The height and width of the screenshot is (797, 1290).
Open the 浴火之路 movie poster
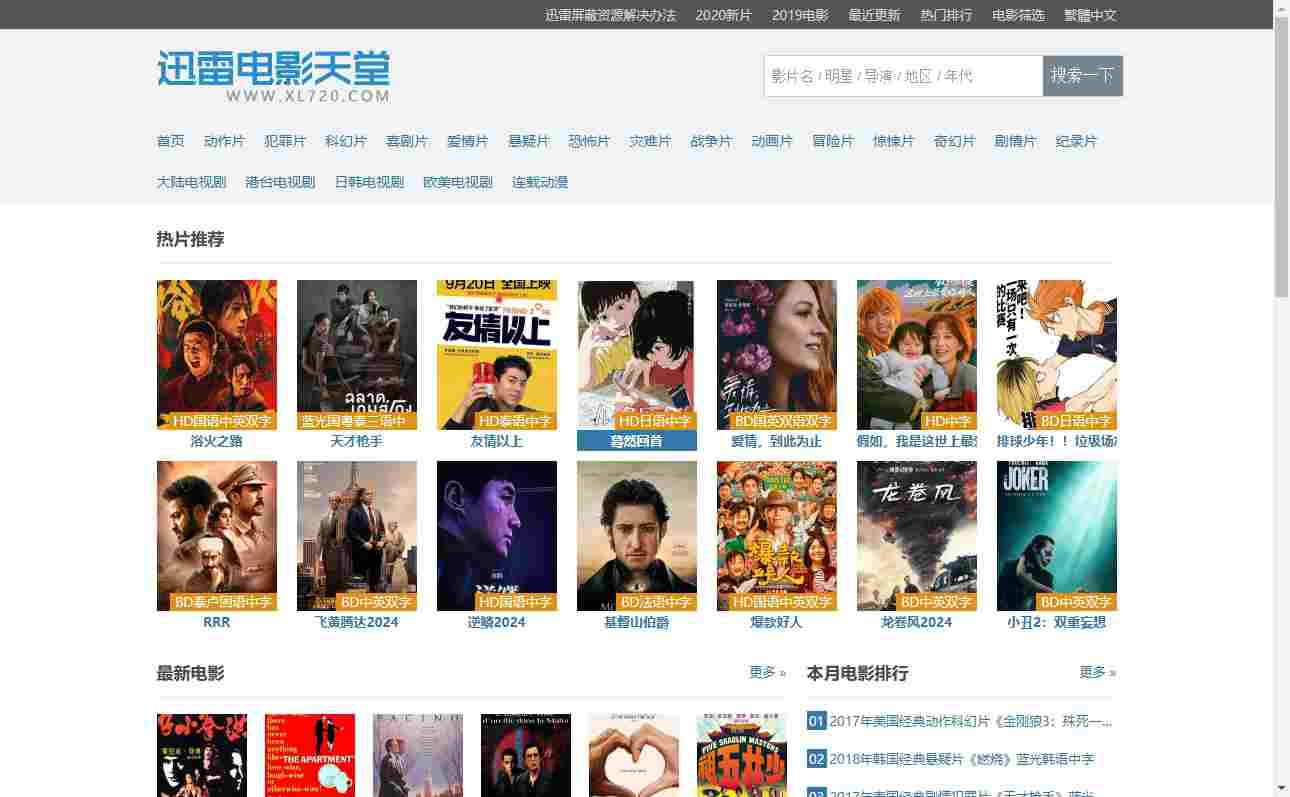click(217, 355)
